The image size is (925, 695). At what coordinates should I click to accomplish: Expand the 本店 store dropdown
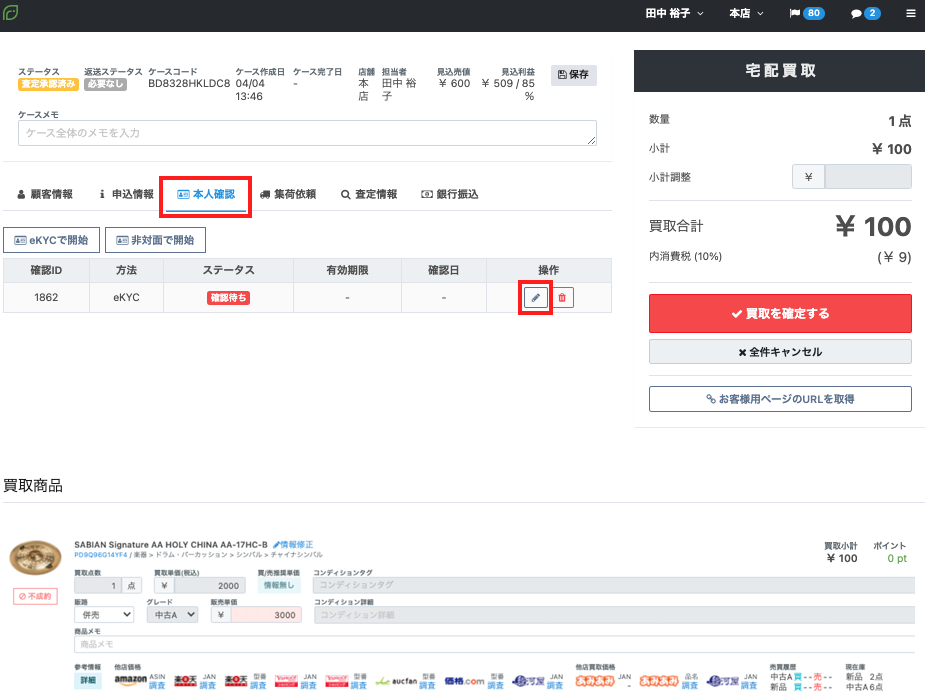(746, 13)
